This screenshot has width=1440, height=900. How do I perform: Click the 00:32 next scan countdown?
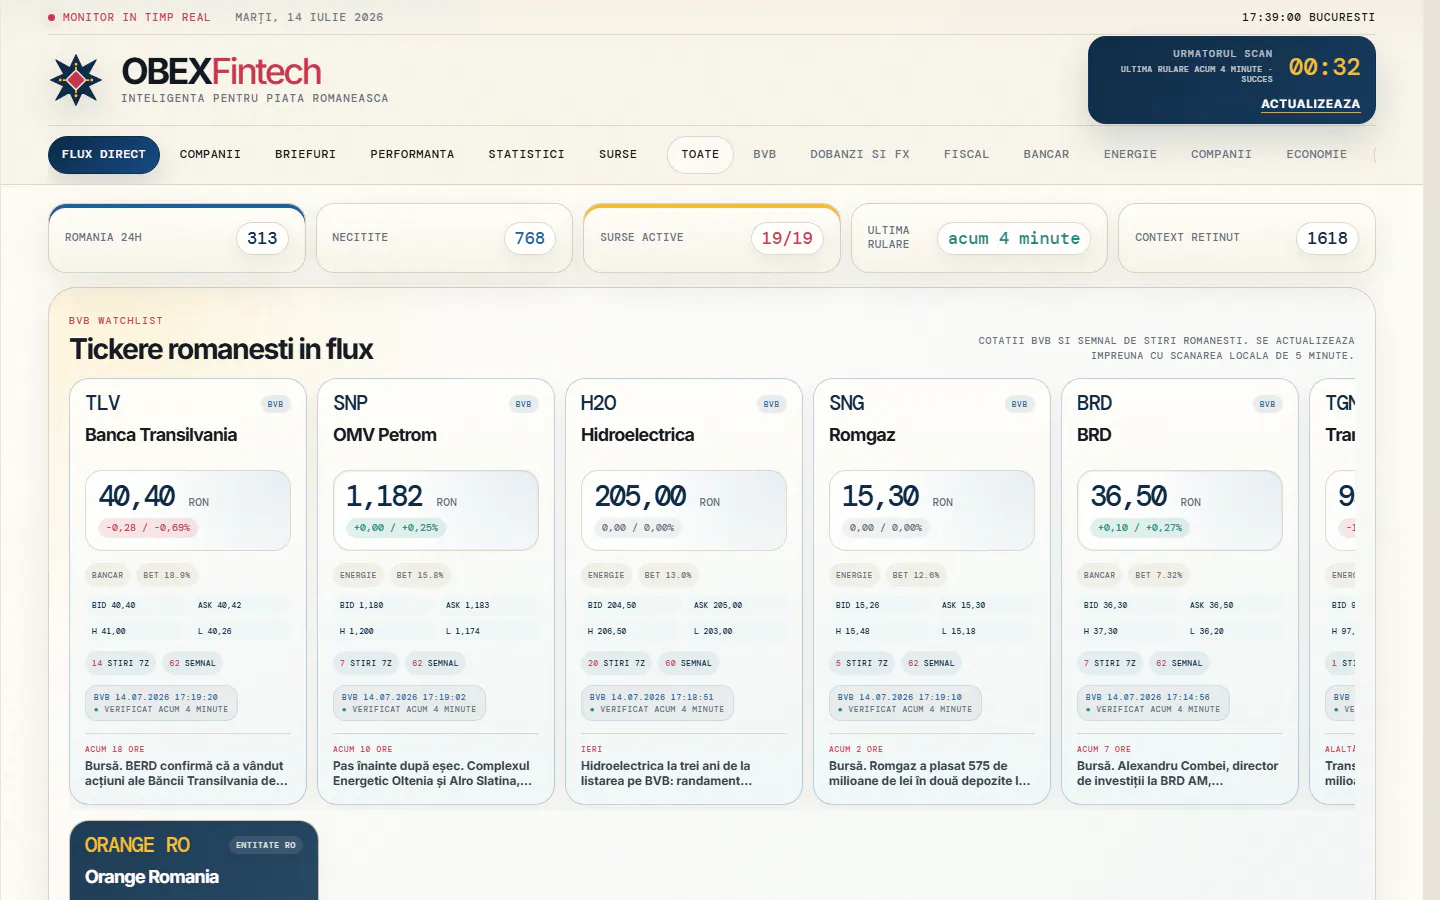tap(1324, 67)
